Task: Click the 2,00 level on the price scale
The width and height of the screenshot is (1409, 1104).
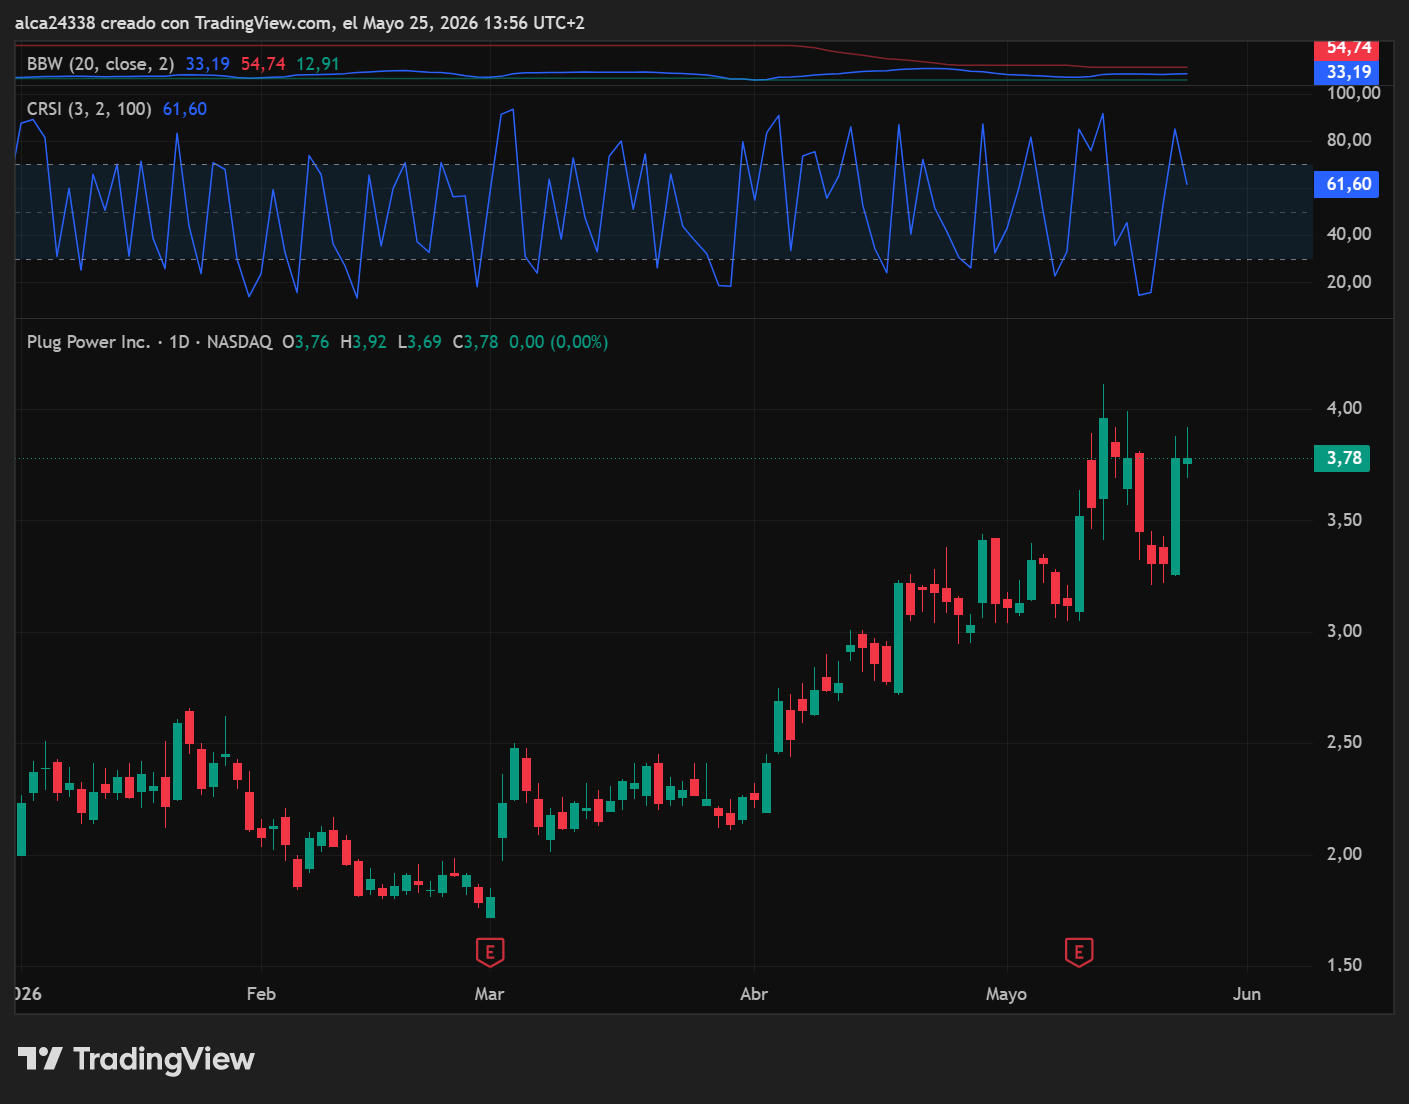Action: point(1344,854)
